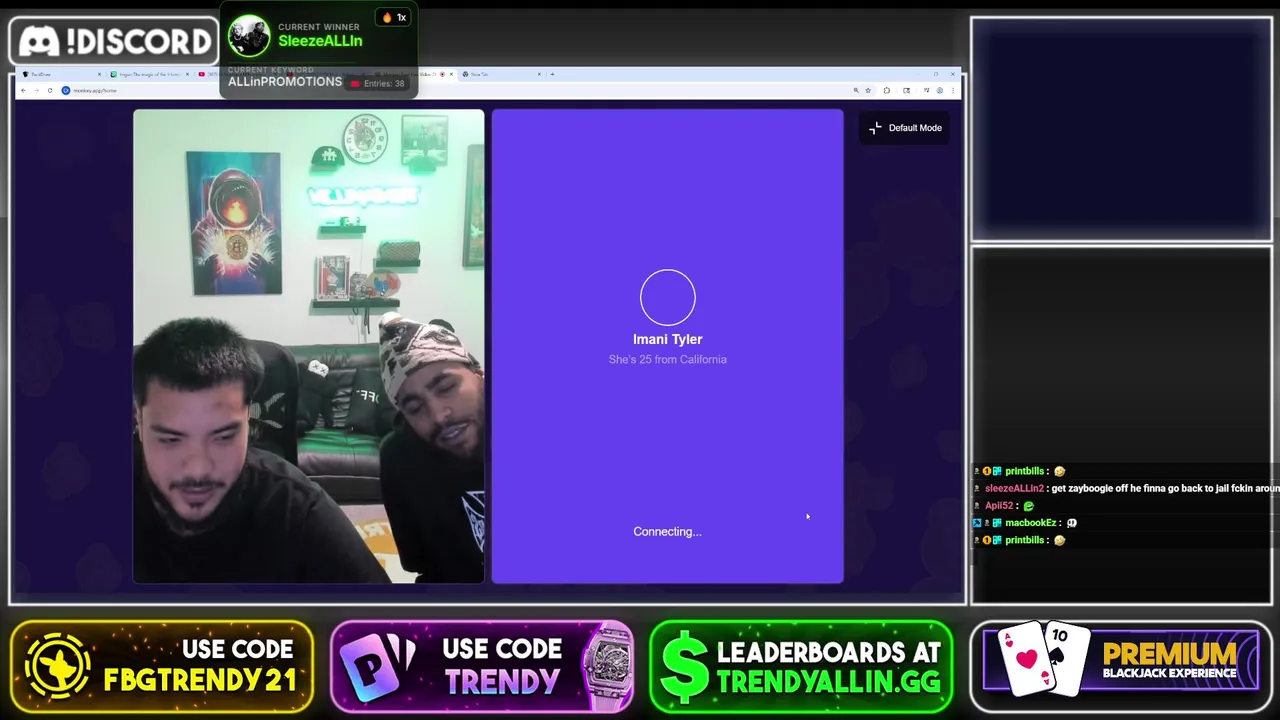This screenshot has width=1280, height=720.
Task: Click "She's 25 from California" text
Action: [x=667, y=359]
